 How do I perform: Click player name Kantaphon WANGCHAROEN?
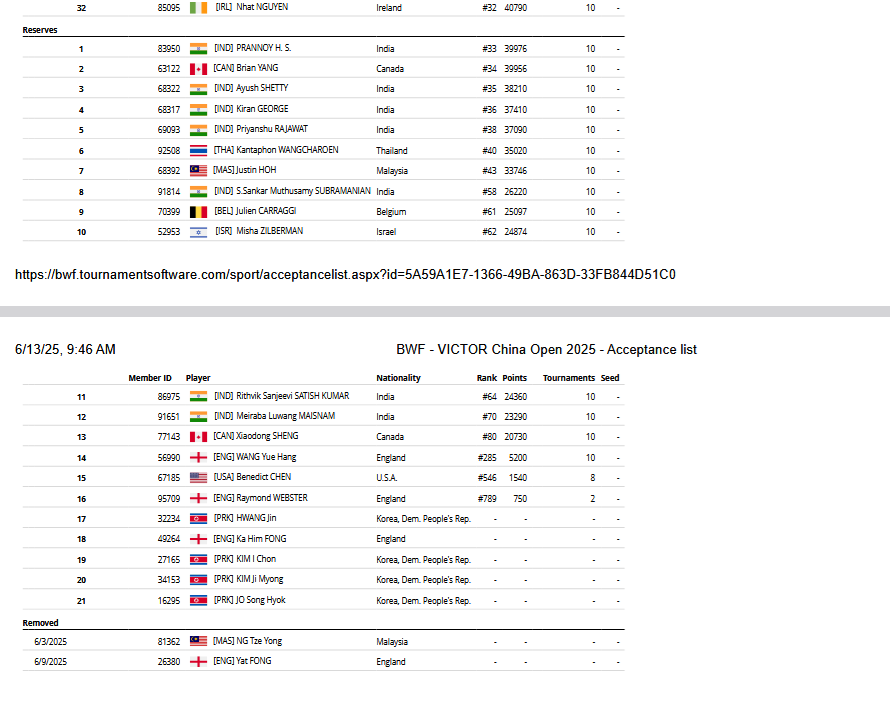click(x=287, y=150)
